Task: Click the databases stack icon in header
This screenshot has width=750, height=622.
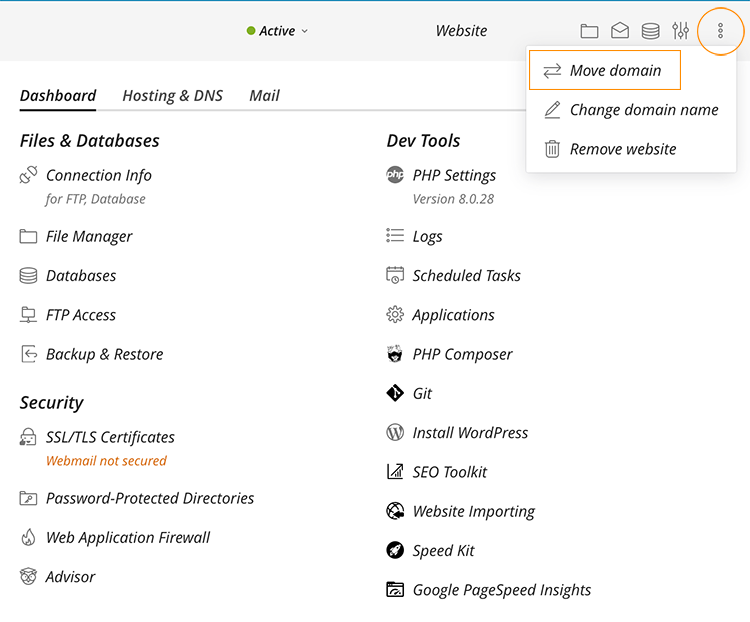Action: click(650, 31)
